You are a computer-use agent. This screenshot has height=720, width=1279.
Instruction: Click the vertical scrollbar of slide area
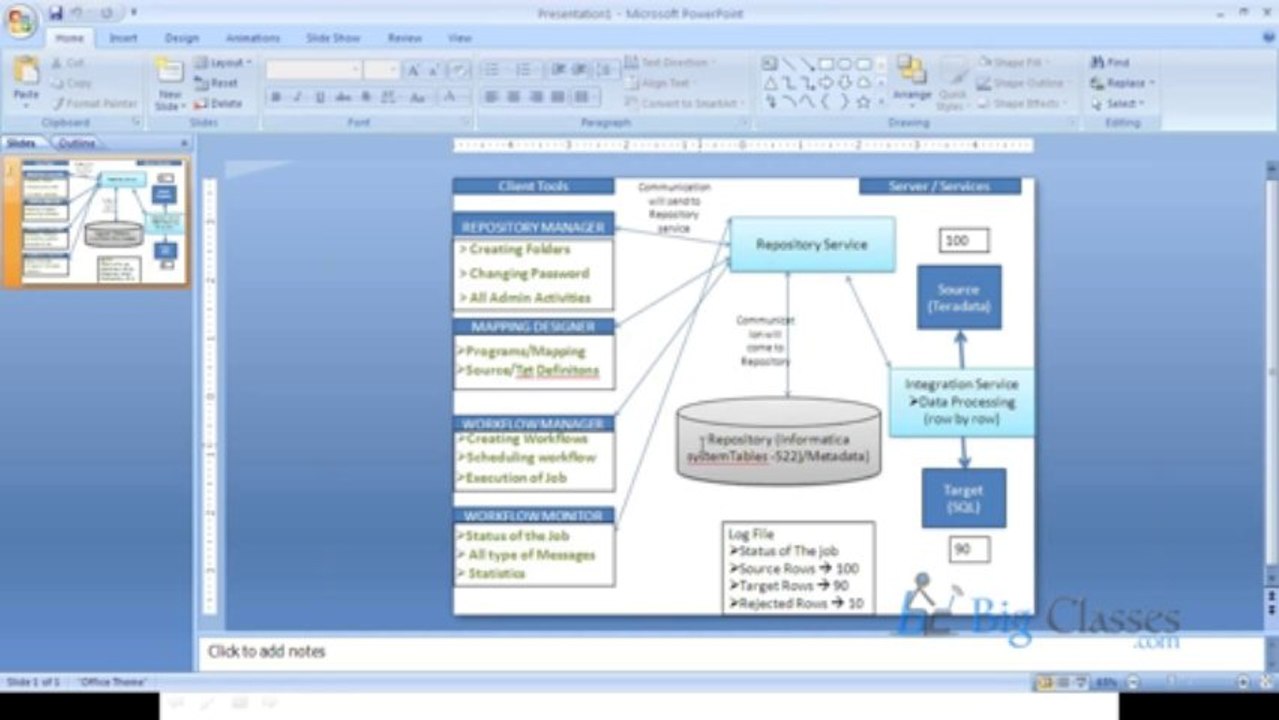pyautogui.click(x=1271, y=370)
